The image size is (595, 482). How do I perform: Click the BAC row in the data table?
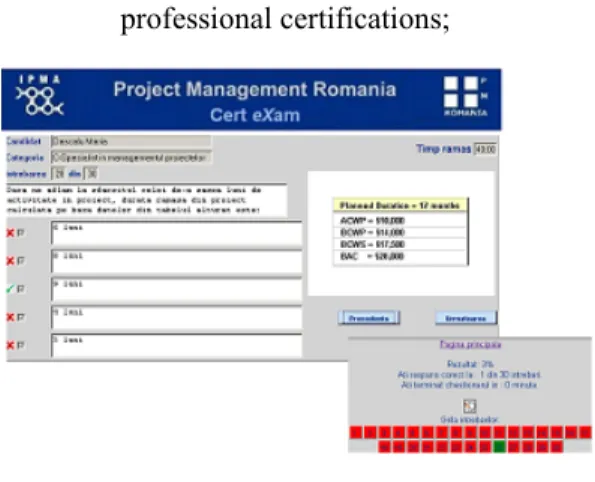pos(400,256)
